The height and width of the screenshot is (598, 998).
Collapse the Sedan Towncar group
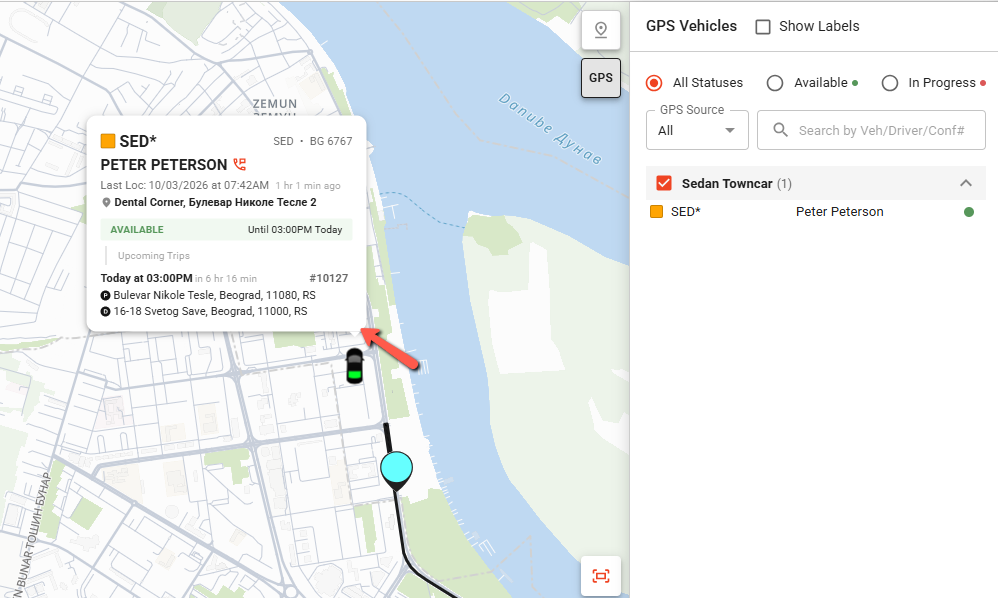point(966,183)
